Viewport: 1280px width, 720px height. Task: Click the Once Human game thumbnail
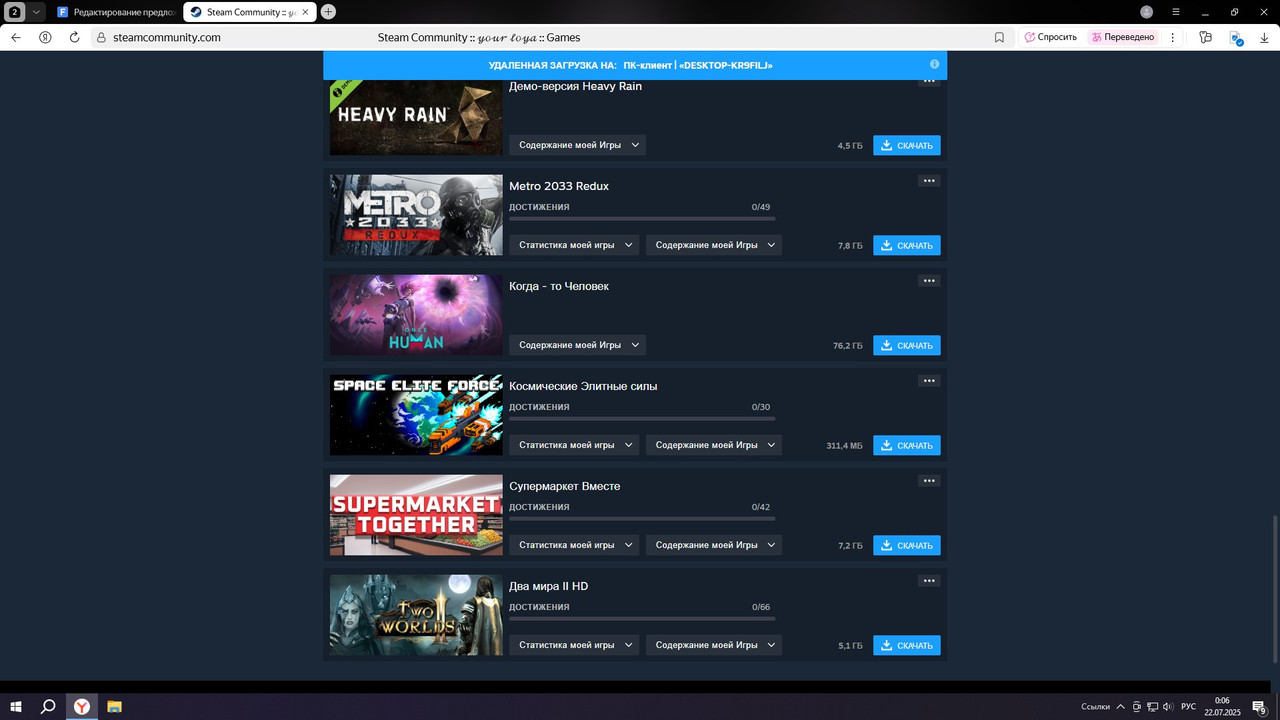coord(416,315)
